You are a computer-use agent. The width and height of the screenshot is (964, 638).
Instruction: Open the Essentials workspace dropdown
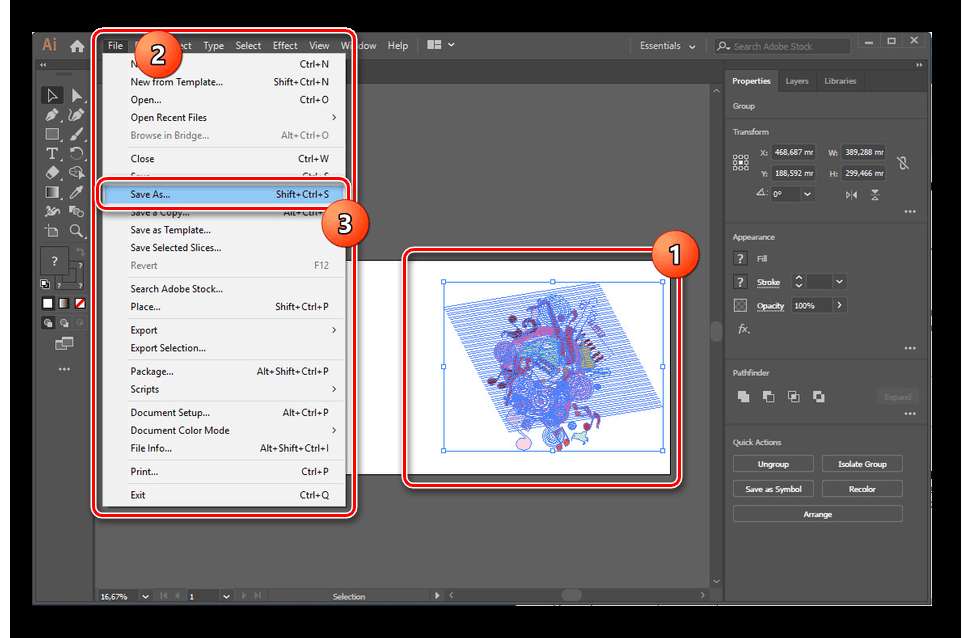click(667, 46)
